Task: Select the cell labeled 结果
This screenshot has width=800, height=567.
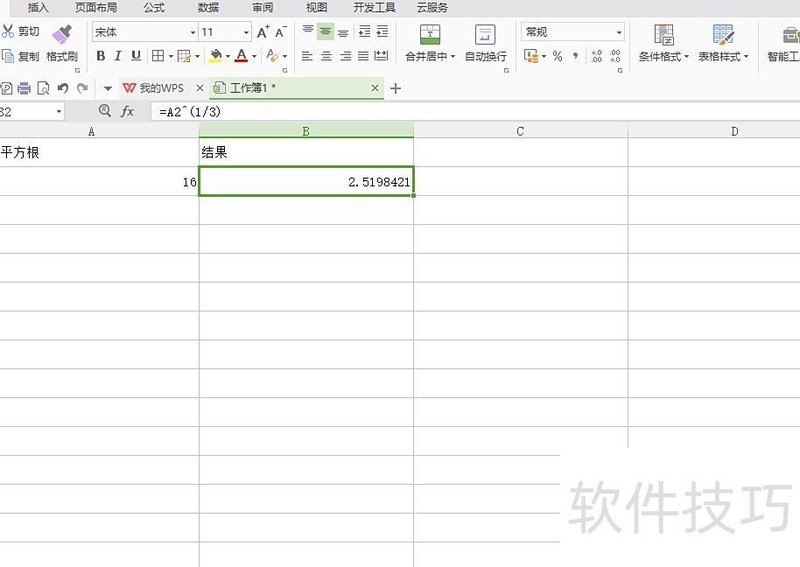Action: [306, 152]
